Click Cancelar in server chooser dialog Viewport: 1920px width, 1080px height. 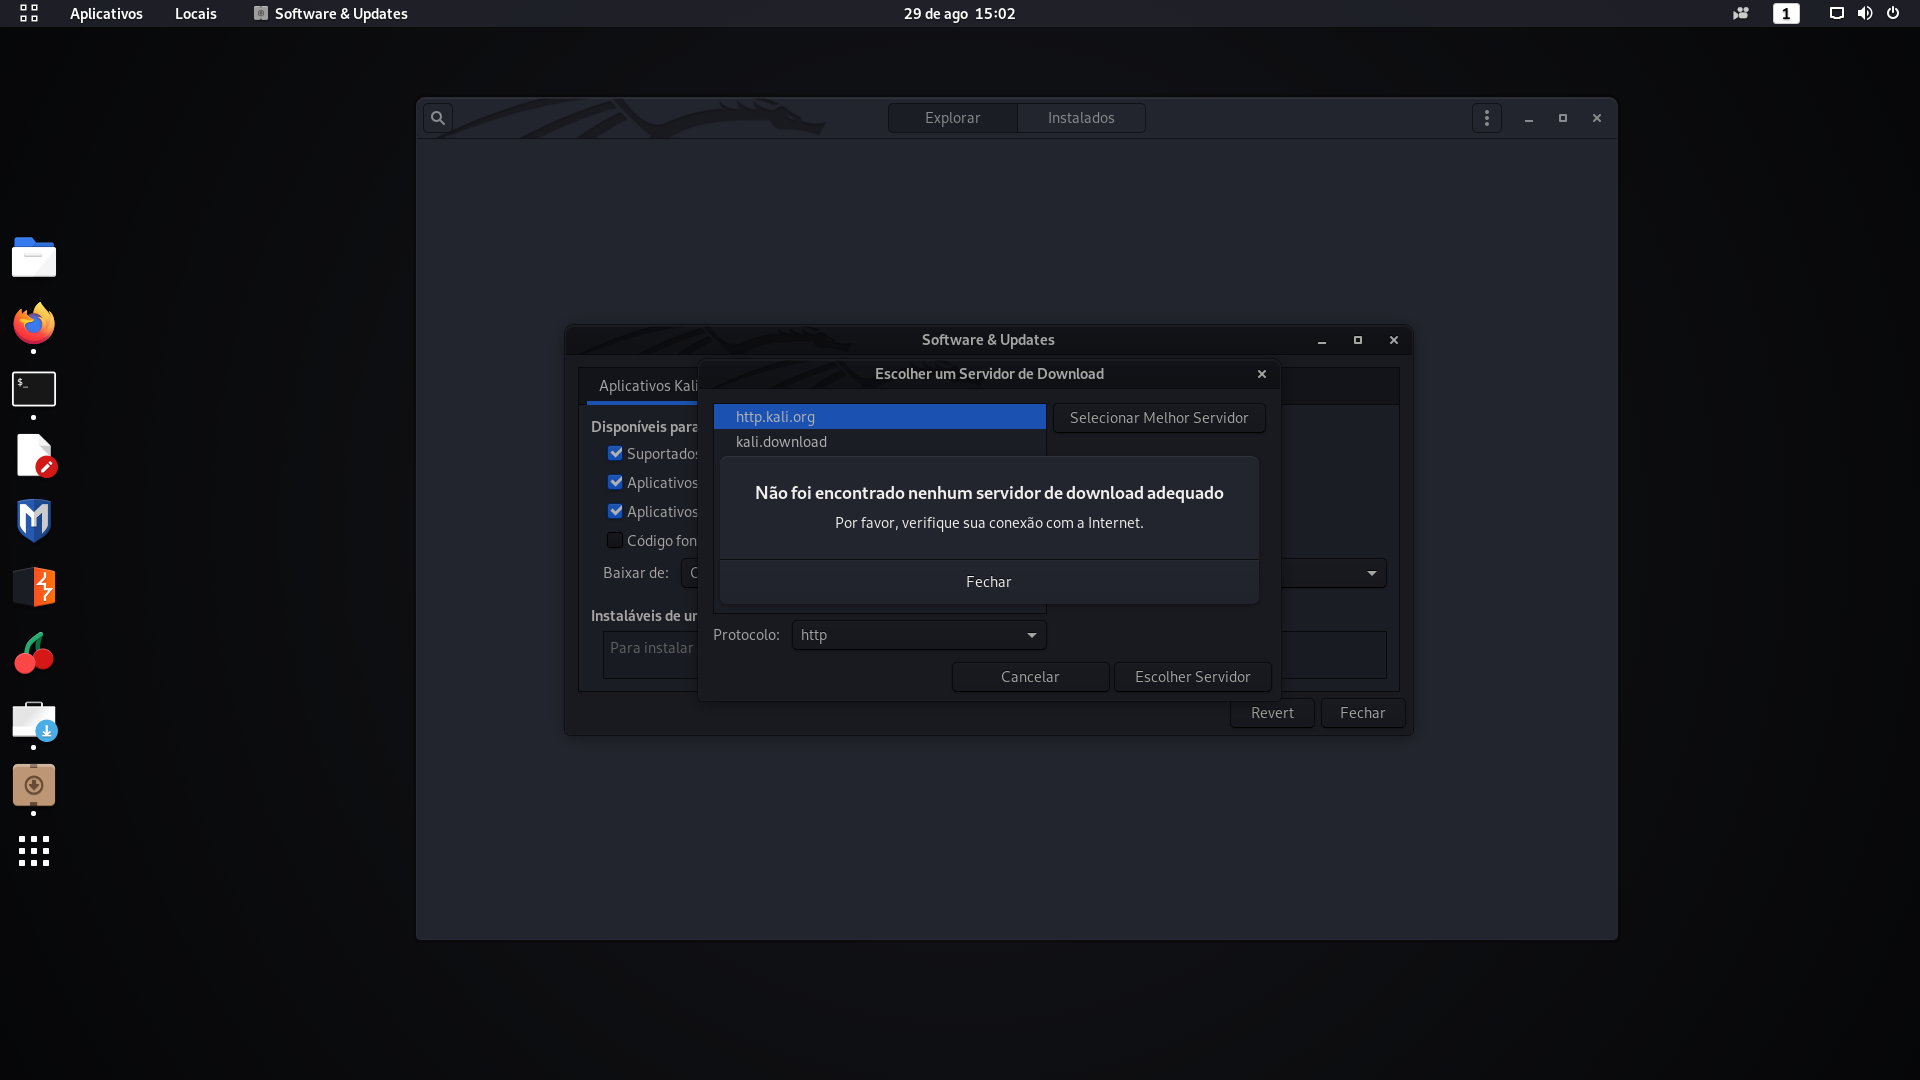pos(1030,677)
